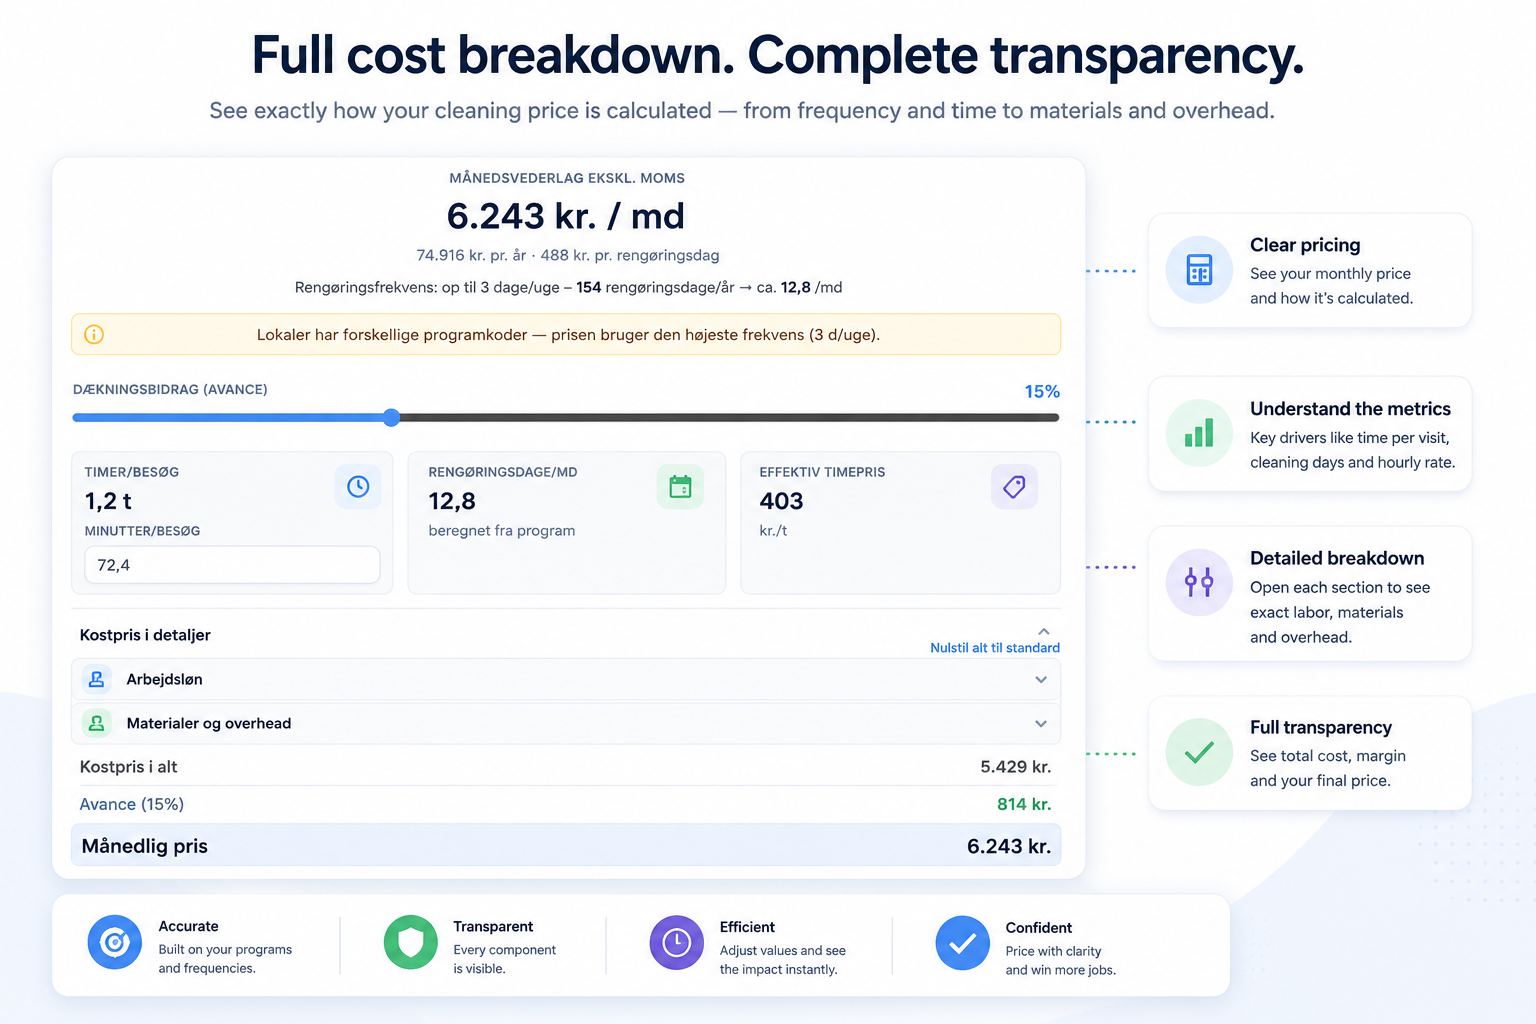
Task: Click the calendar icon in Rengøringsdage/MD card
Action: click(x=680, y=486)
